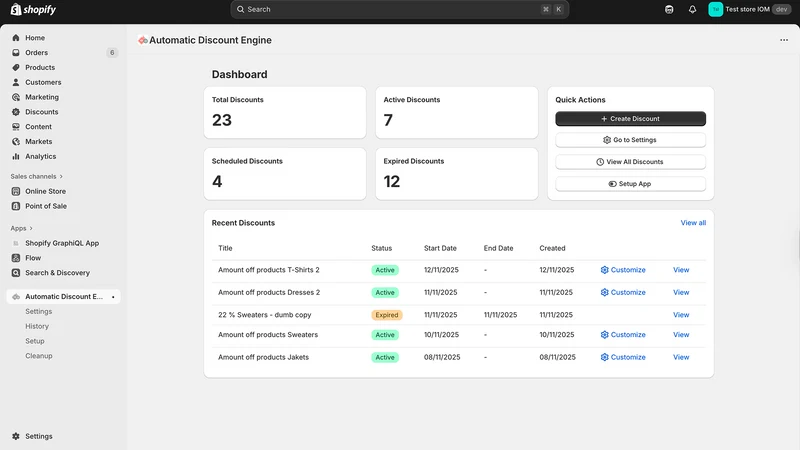View Amount off products Sweaters discount
Image resolution: width=800 pixels, height=450 pixels.
pos(681,335)
